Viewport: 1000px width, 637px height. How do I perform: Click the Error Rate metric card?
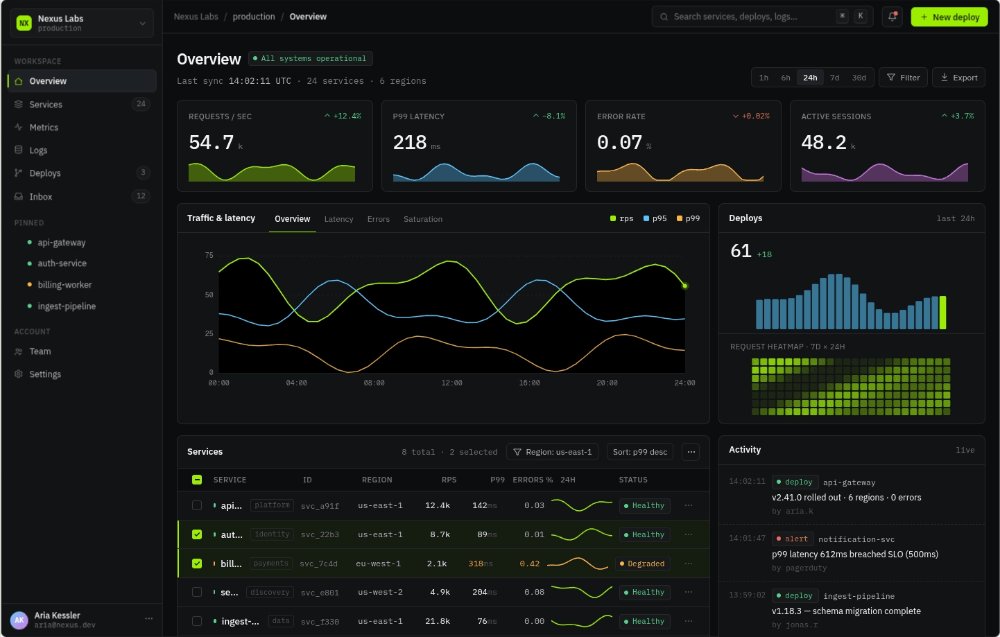pos(683,146)
